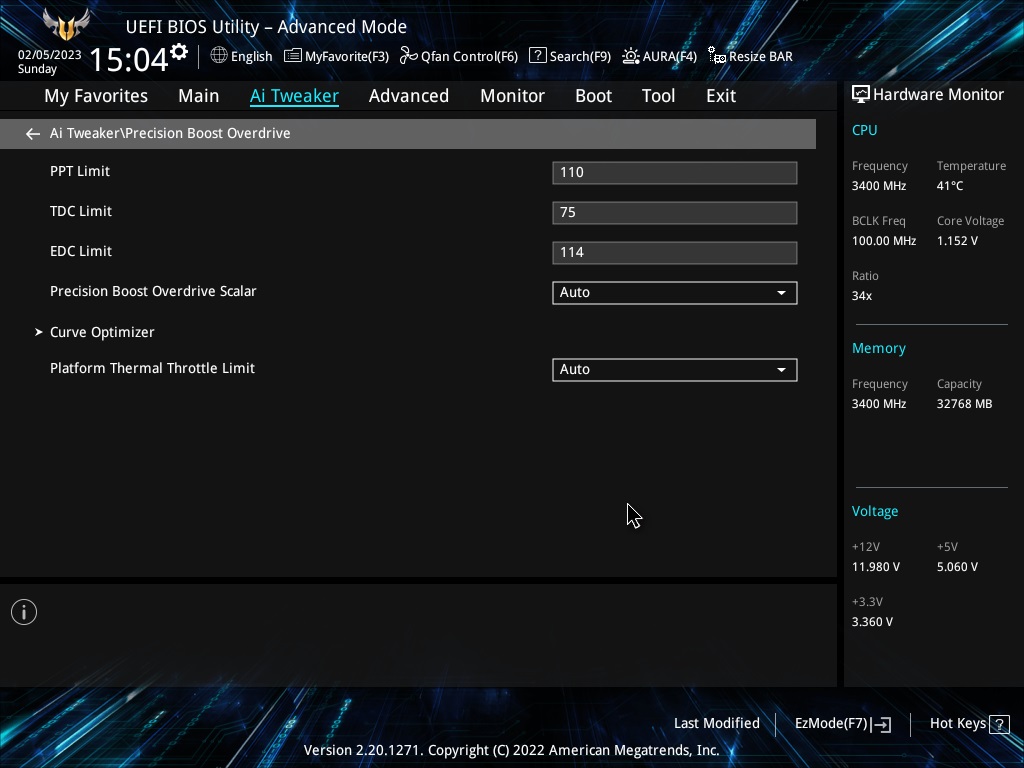Click the memory Capacity 32768 MB value
This screenshot has height=768, width=1024.
(964, 404)
